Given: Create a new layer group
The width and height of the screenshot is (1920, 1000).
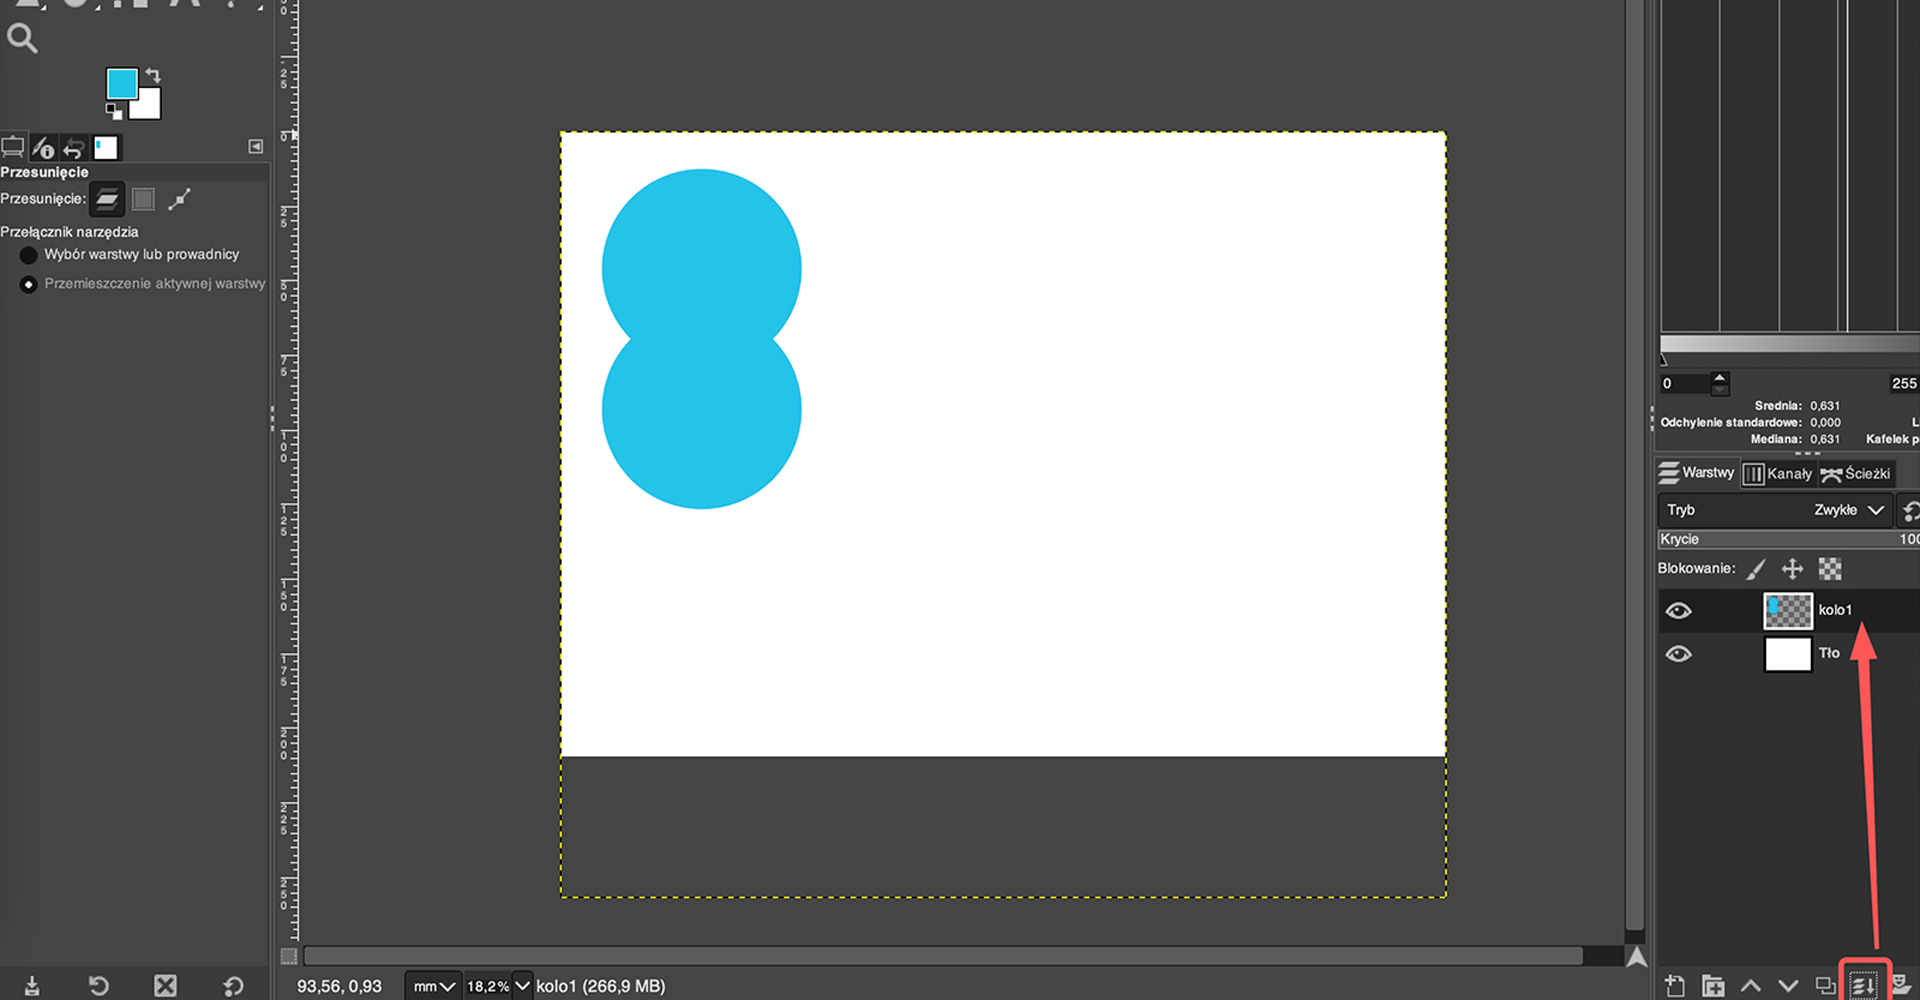Looking at the screenshot, I should click(x=1713, y=986).
